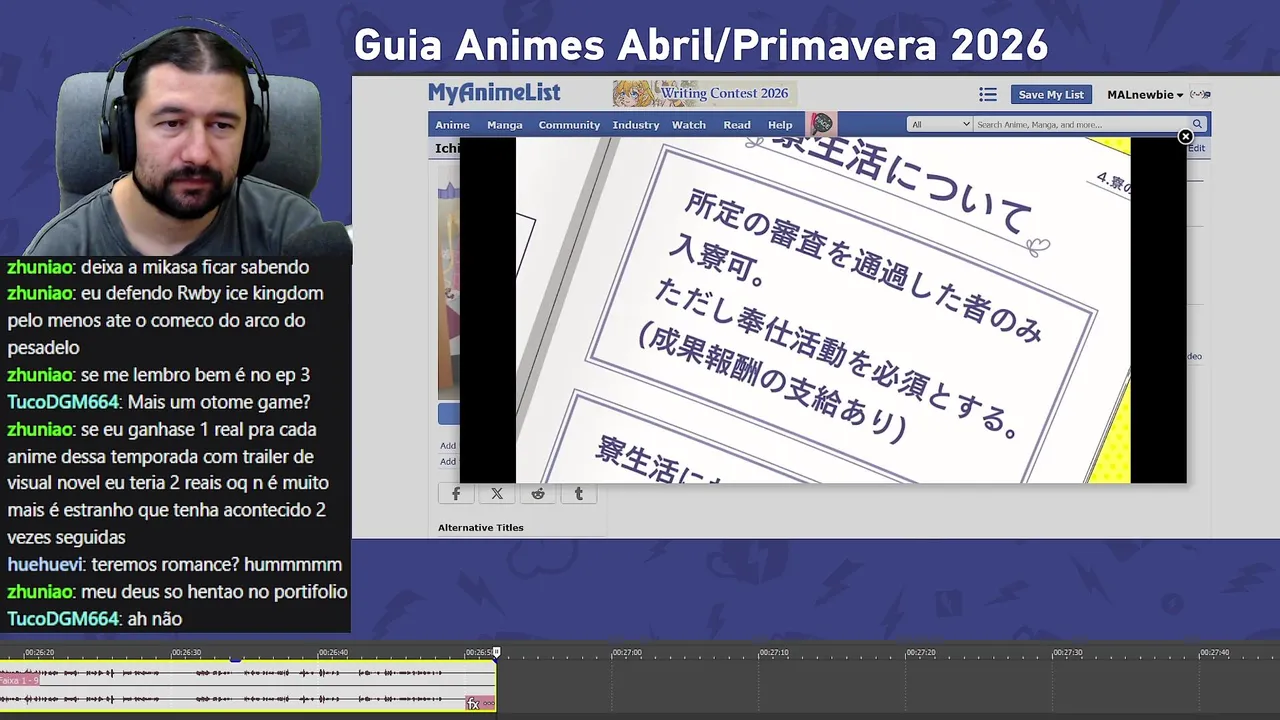Click timeline ruler at 00:26:30
This screenshot has width=1280, height=720.
tap(186, 652)
